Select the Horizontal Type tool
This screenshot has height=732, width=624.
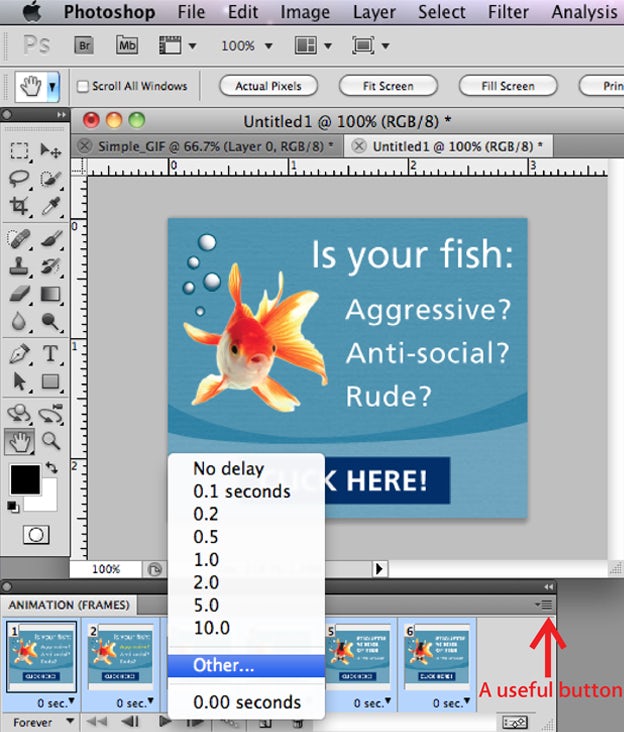50,353
